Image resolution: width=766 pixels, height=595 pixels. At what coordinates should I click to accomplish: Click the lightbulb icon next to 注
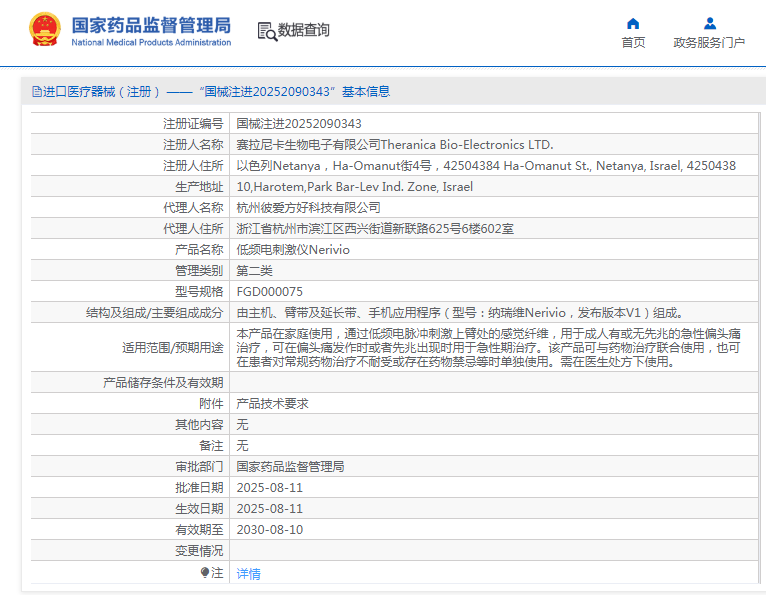pos(205,573)
